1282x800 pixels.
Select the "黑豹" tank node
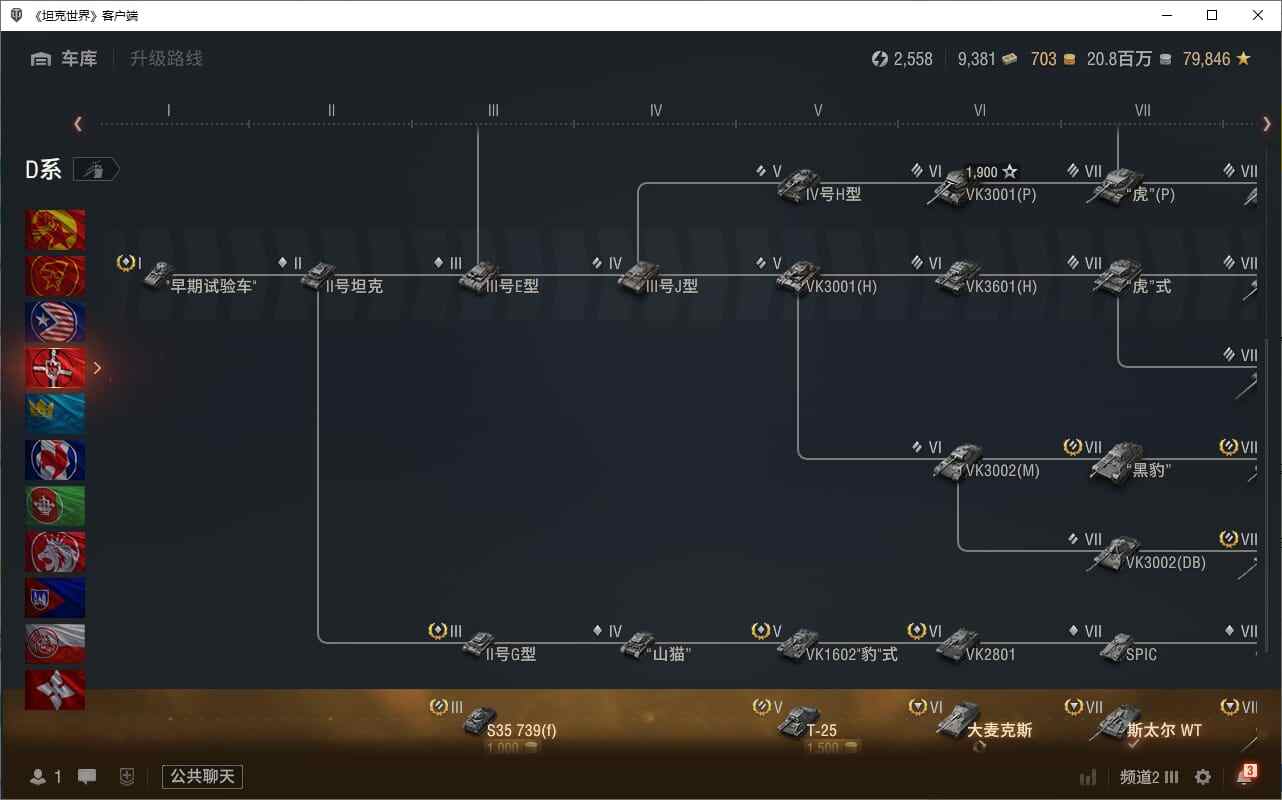click(x=1130, y=462)
